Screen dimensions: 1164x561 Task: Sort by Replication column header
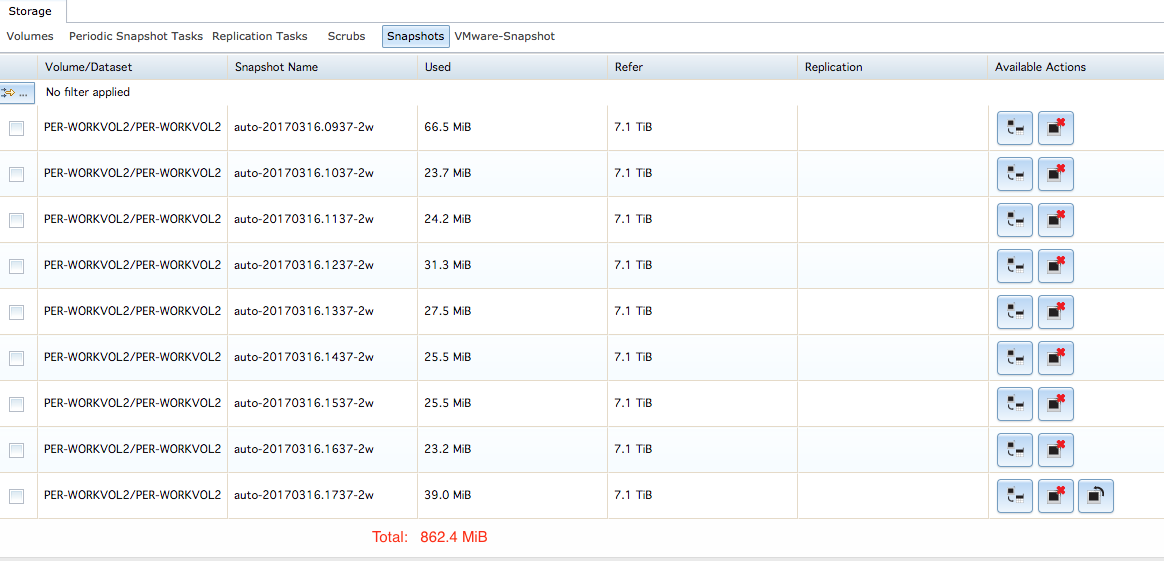892,67
